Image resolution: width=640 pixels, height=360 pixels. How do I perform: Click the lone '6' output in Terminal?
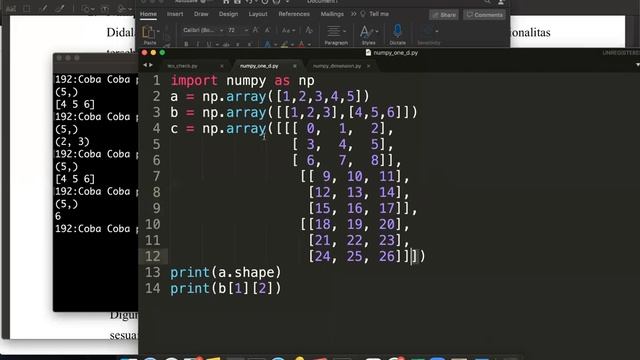(x=58, y=216)
